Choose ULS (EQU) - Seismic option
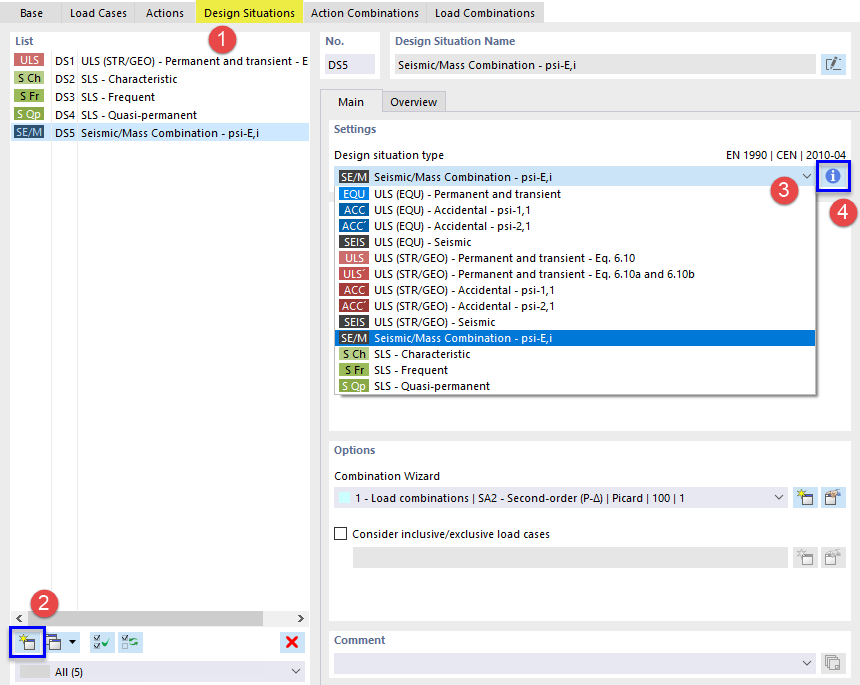Image resolution: width=860 pixels, height=685 pixels. coord(575,242)
